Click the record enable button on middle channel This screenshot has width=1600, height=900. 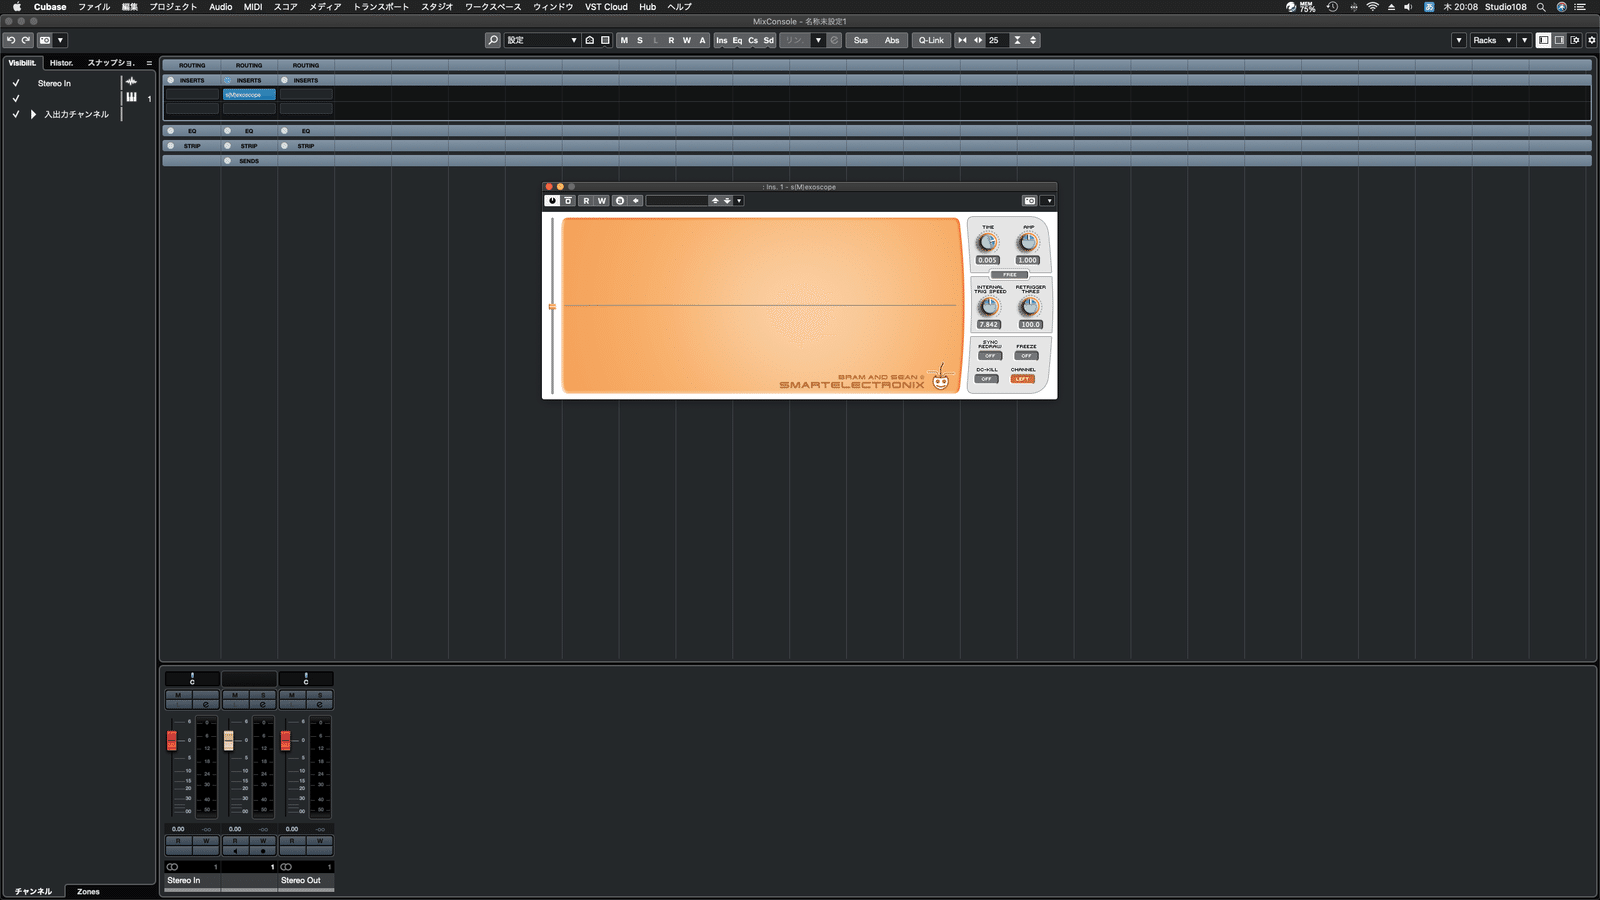263,851
